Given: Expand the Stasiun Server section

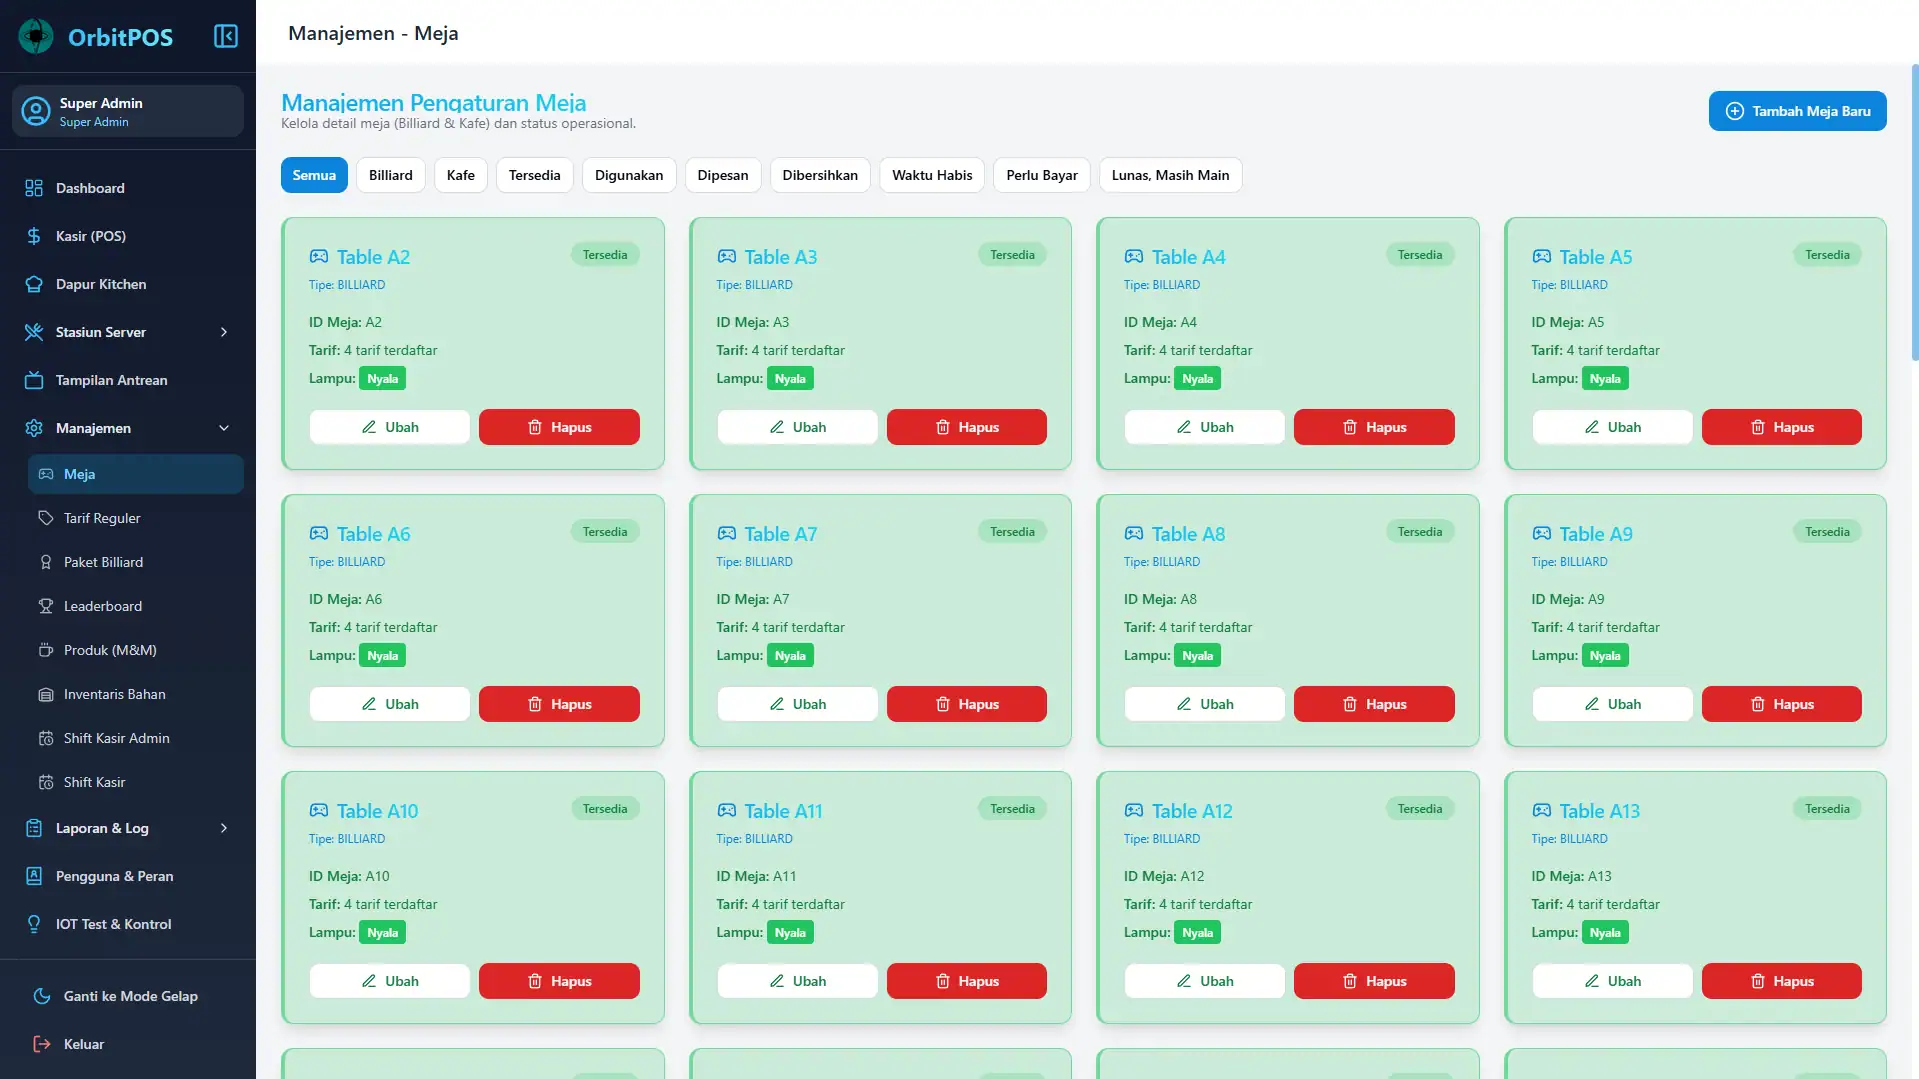Looking at the screenshot, I should click(x=222, y=332).
